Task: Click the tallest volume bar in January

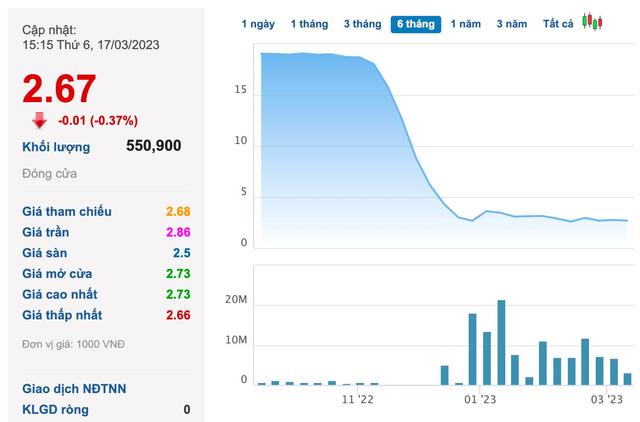Action: [x=501, y=342]
